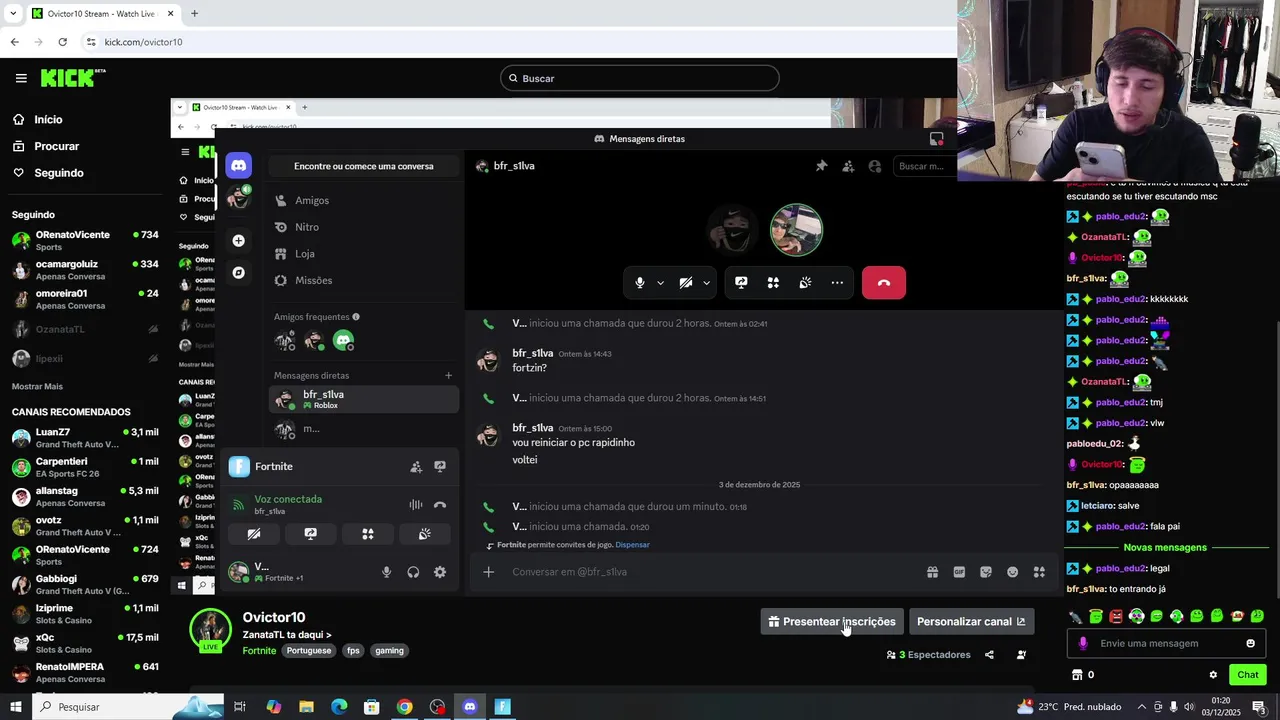The image size is (1280, 720).
Task: Open the Amigos tab in Discord
Action: click(x=365, y=200)
